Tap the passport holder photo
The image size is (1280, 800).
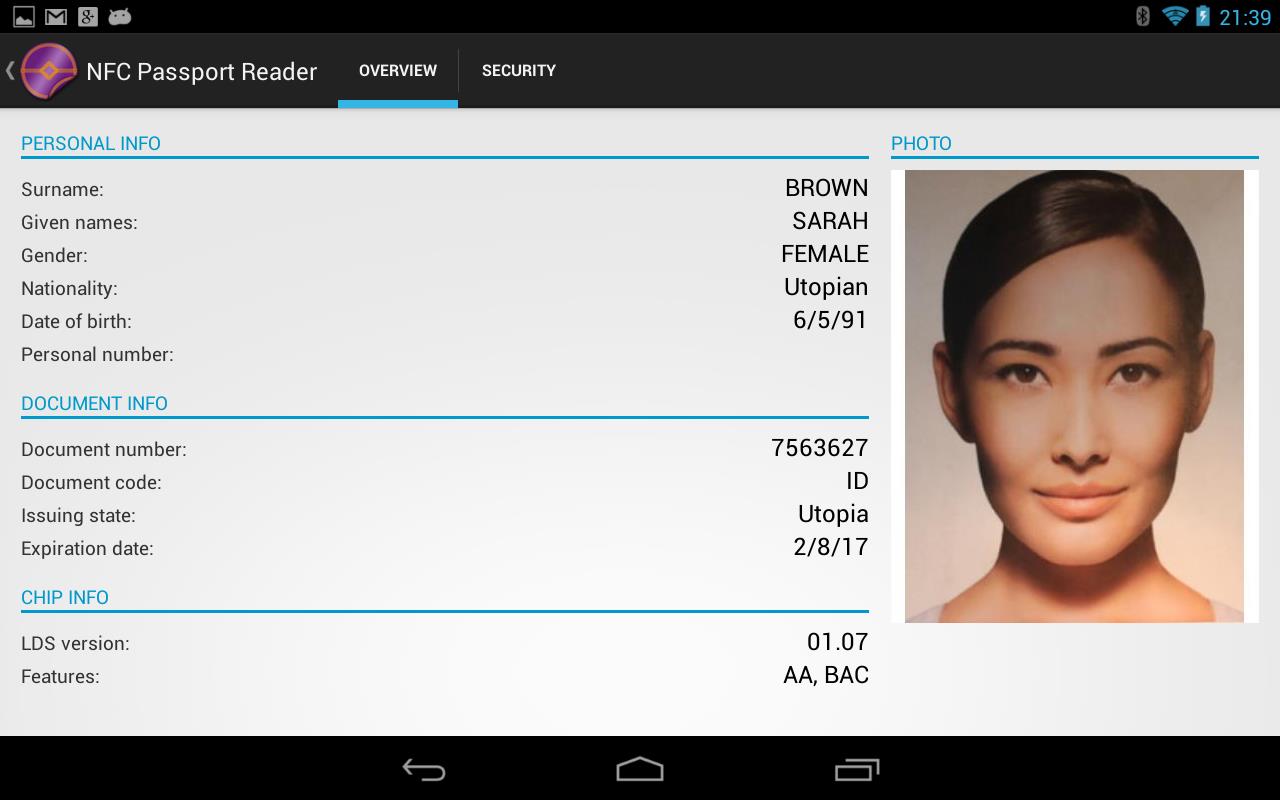coord(1074,396)
